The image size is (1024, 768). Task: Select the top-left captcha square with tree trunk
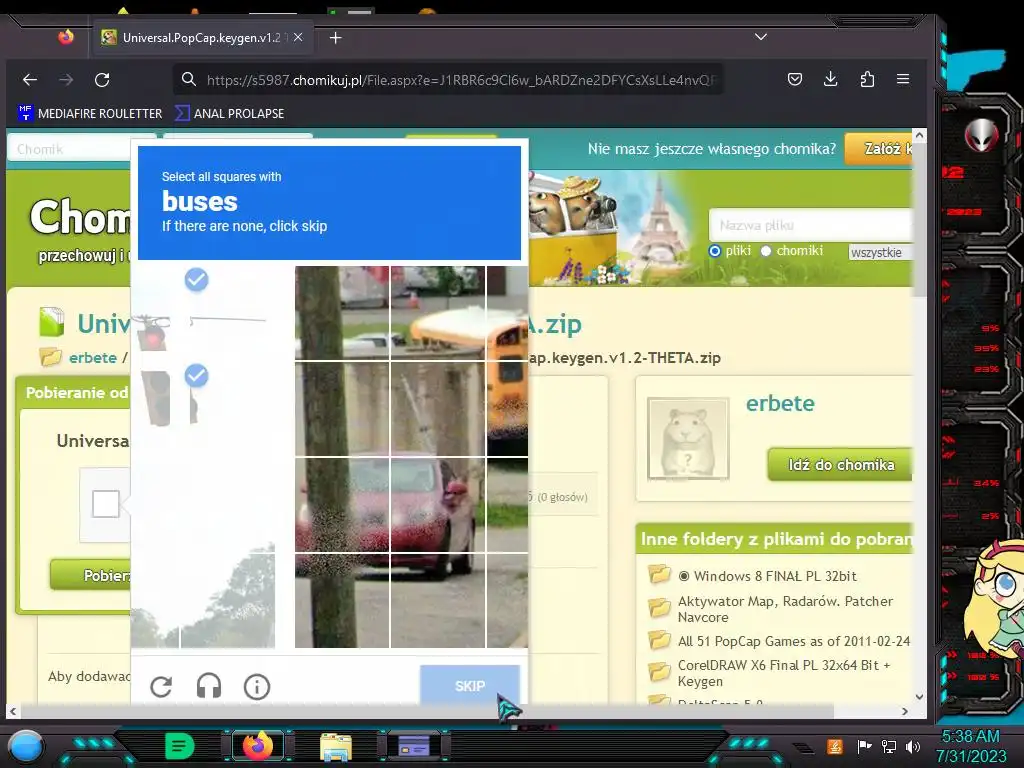coord(342,313)
